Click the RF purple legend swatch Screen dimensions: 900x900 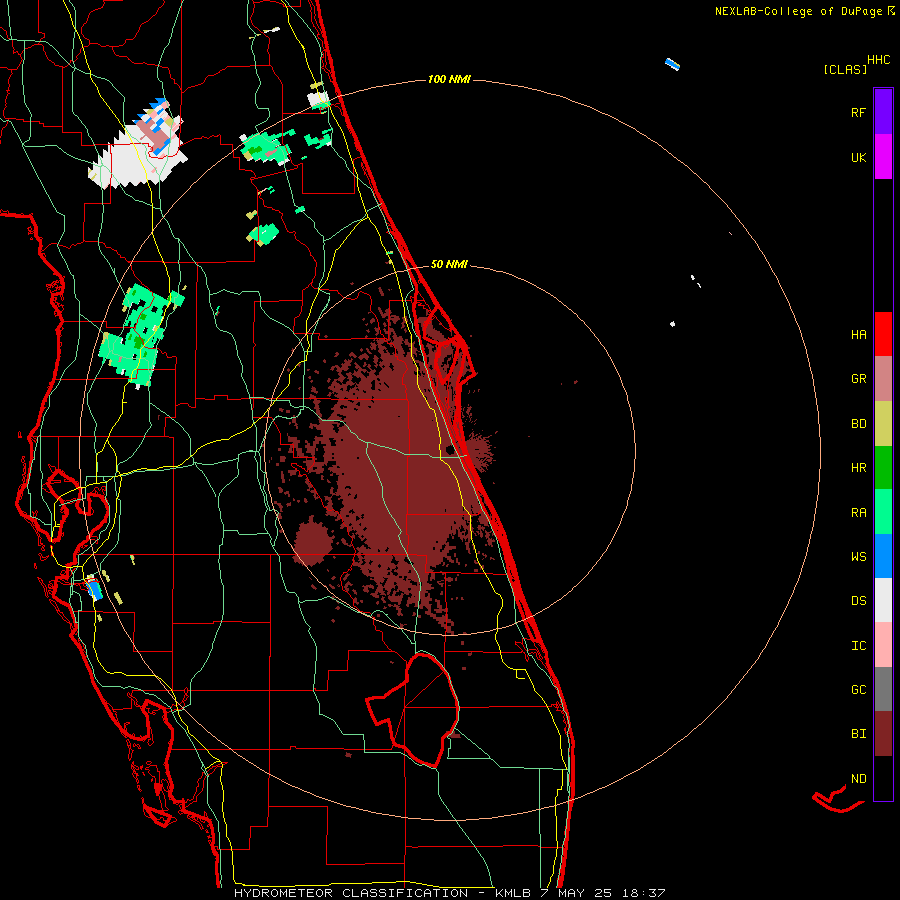coord(883,112)
